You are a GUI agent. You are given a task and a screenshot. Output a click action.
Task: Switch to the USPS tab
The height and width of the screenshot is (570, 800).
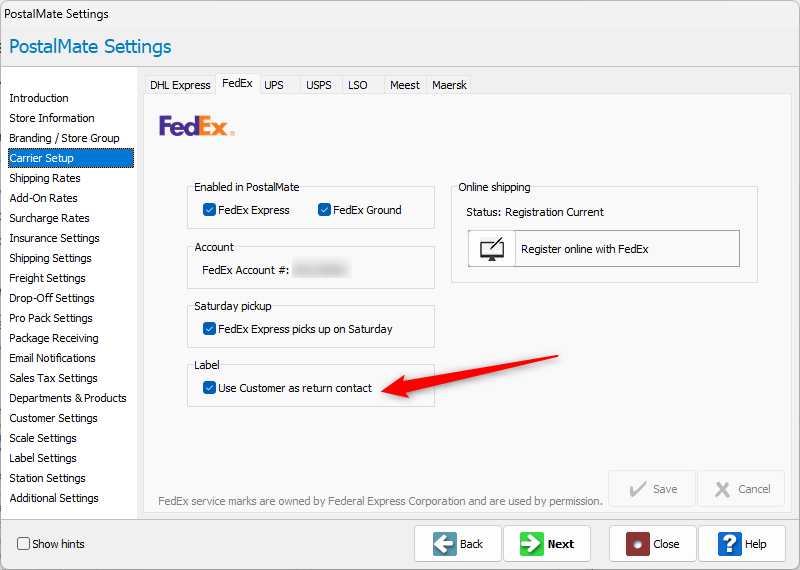tap(319, 85)
